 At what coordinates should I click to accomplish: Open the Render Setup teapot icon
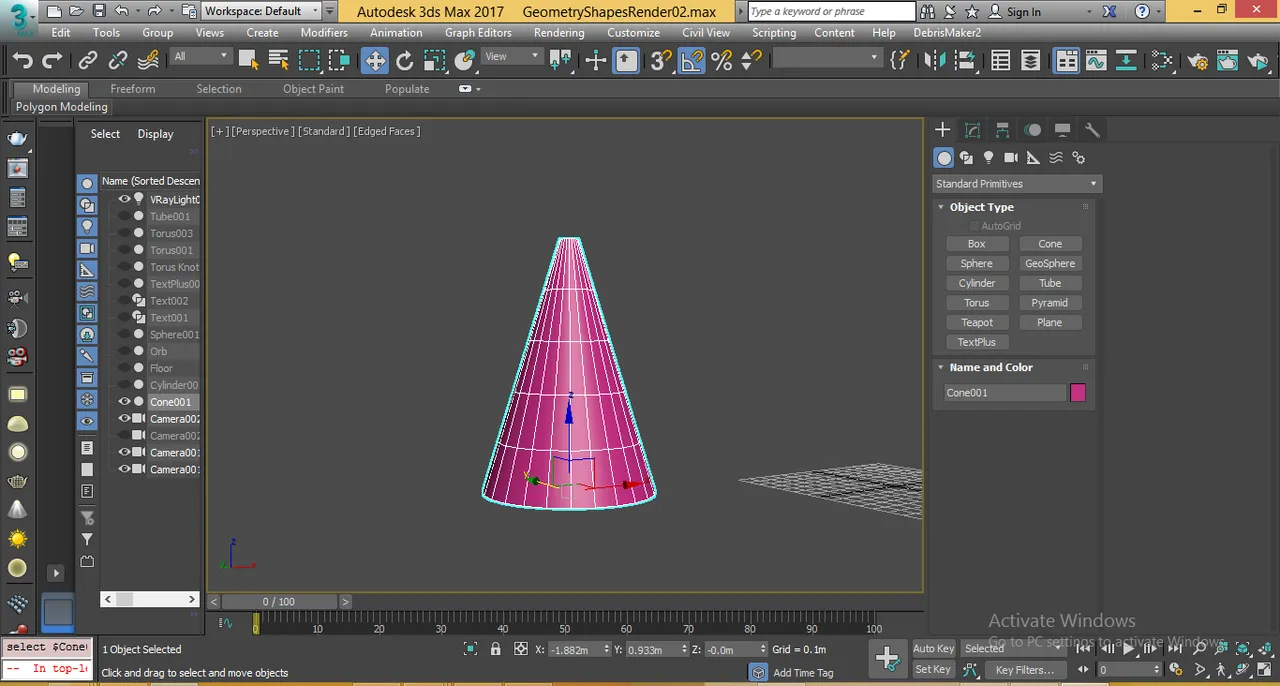(1198, 61)
